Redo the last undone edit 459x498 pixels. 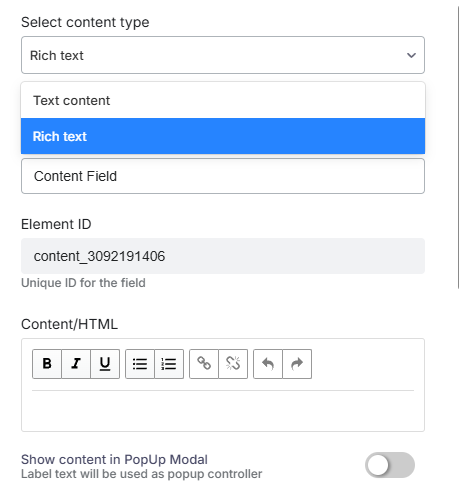297,364
